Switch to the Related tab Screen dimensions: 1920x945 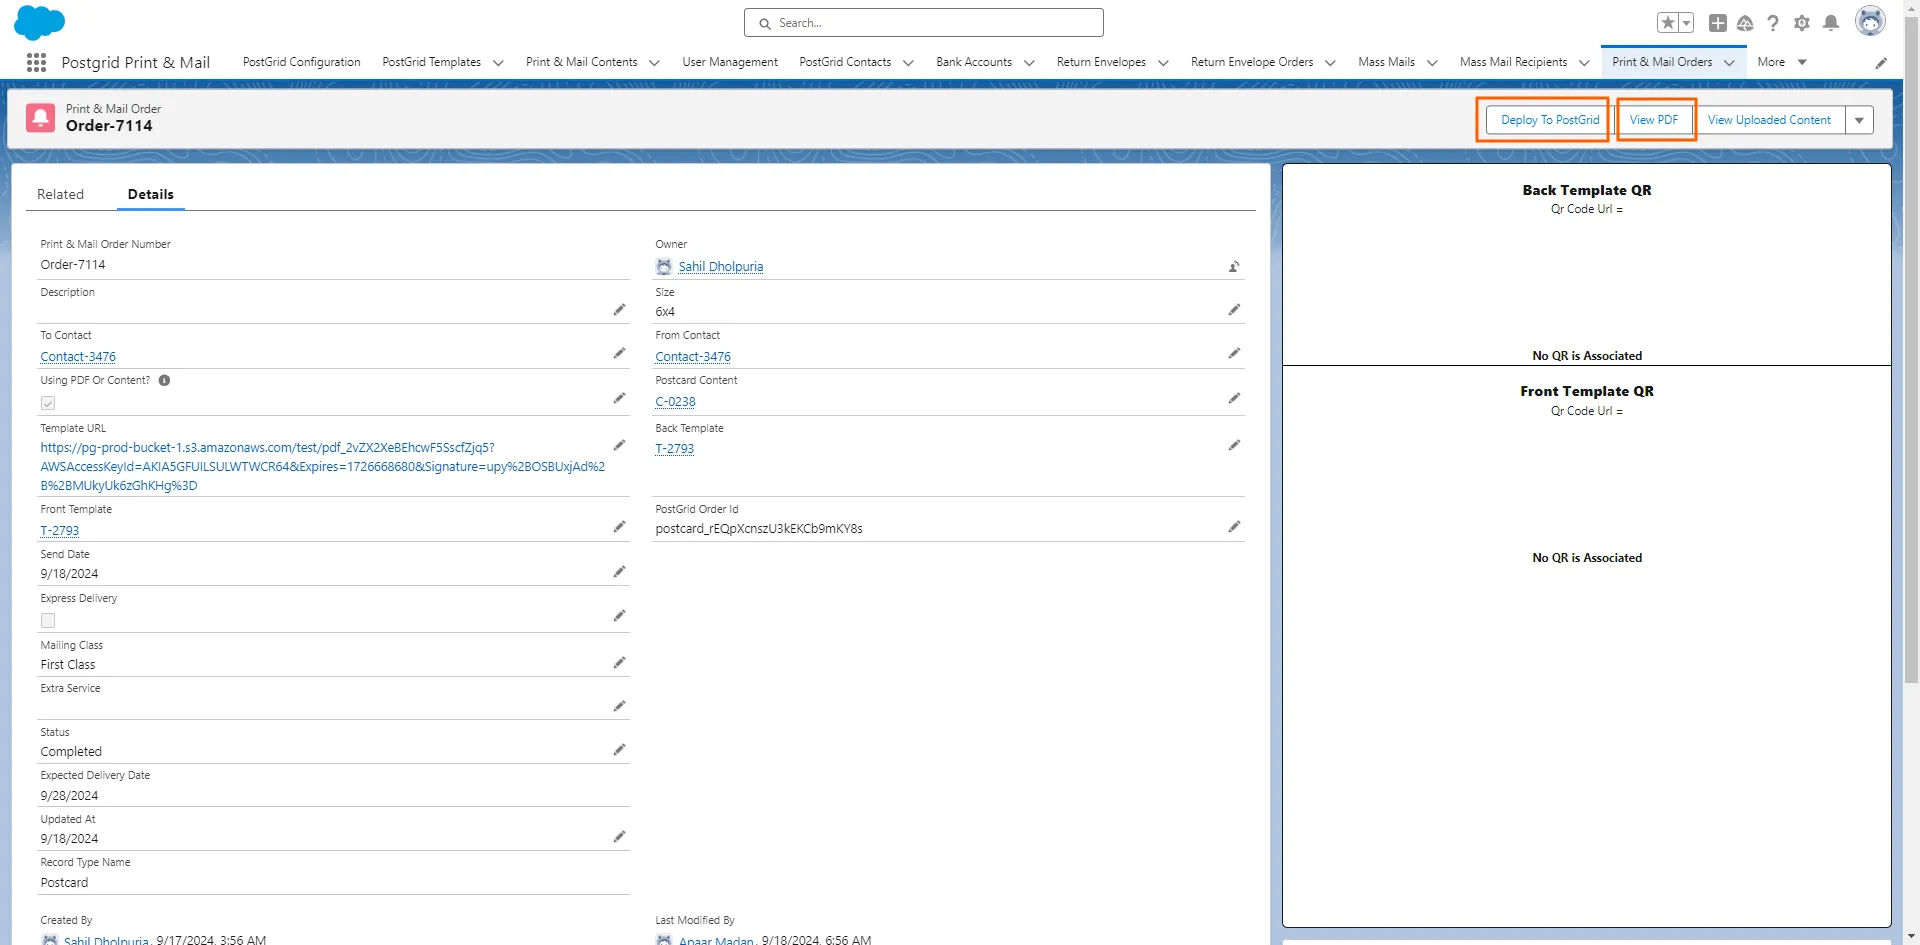tap(60, 195)
